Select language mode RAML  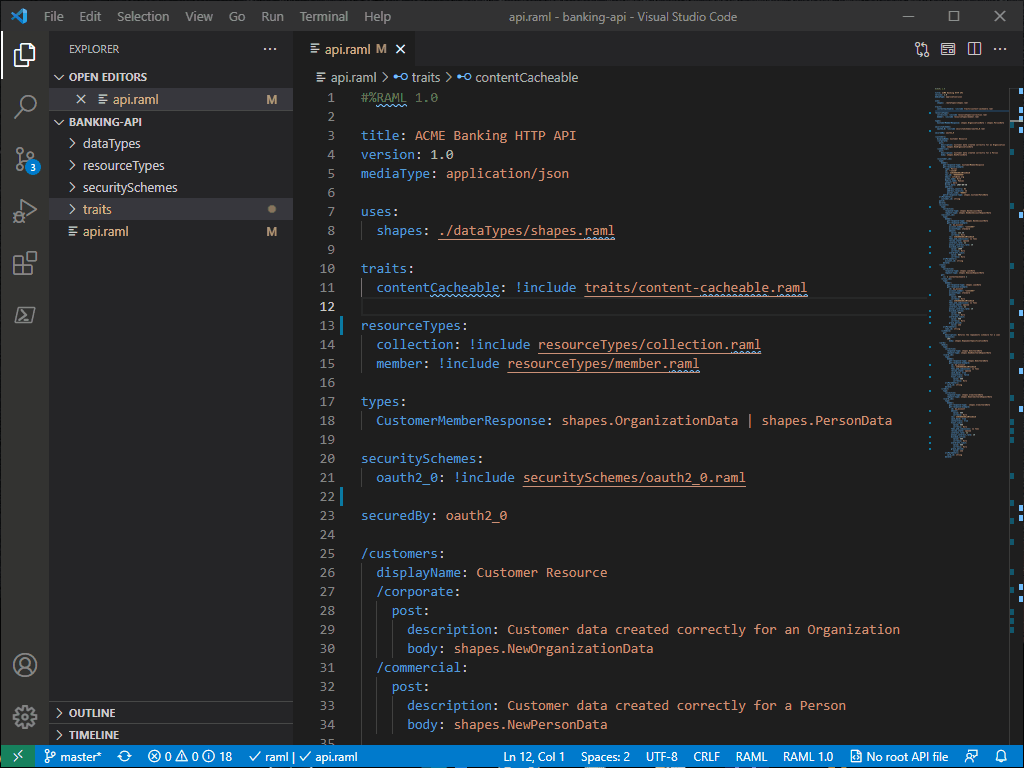coord(751,756)
